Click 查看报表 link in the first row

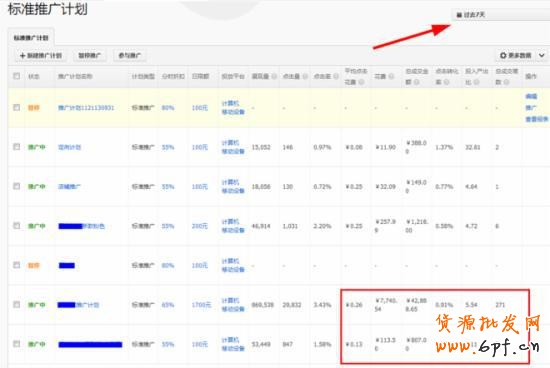point(537,119)
